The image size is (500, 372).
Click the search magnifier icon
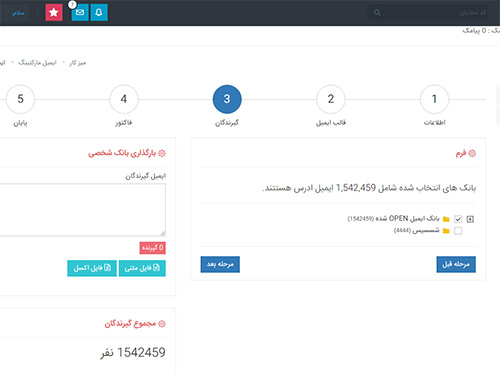coord(377,13)
